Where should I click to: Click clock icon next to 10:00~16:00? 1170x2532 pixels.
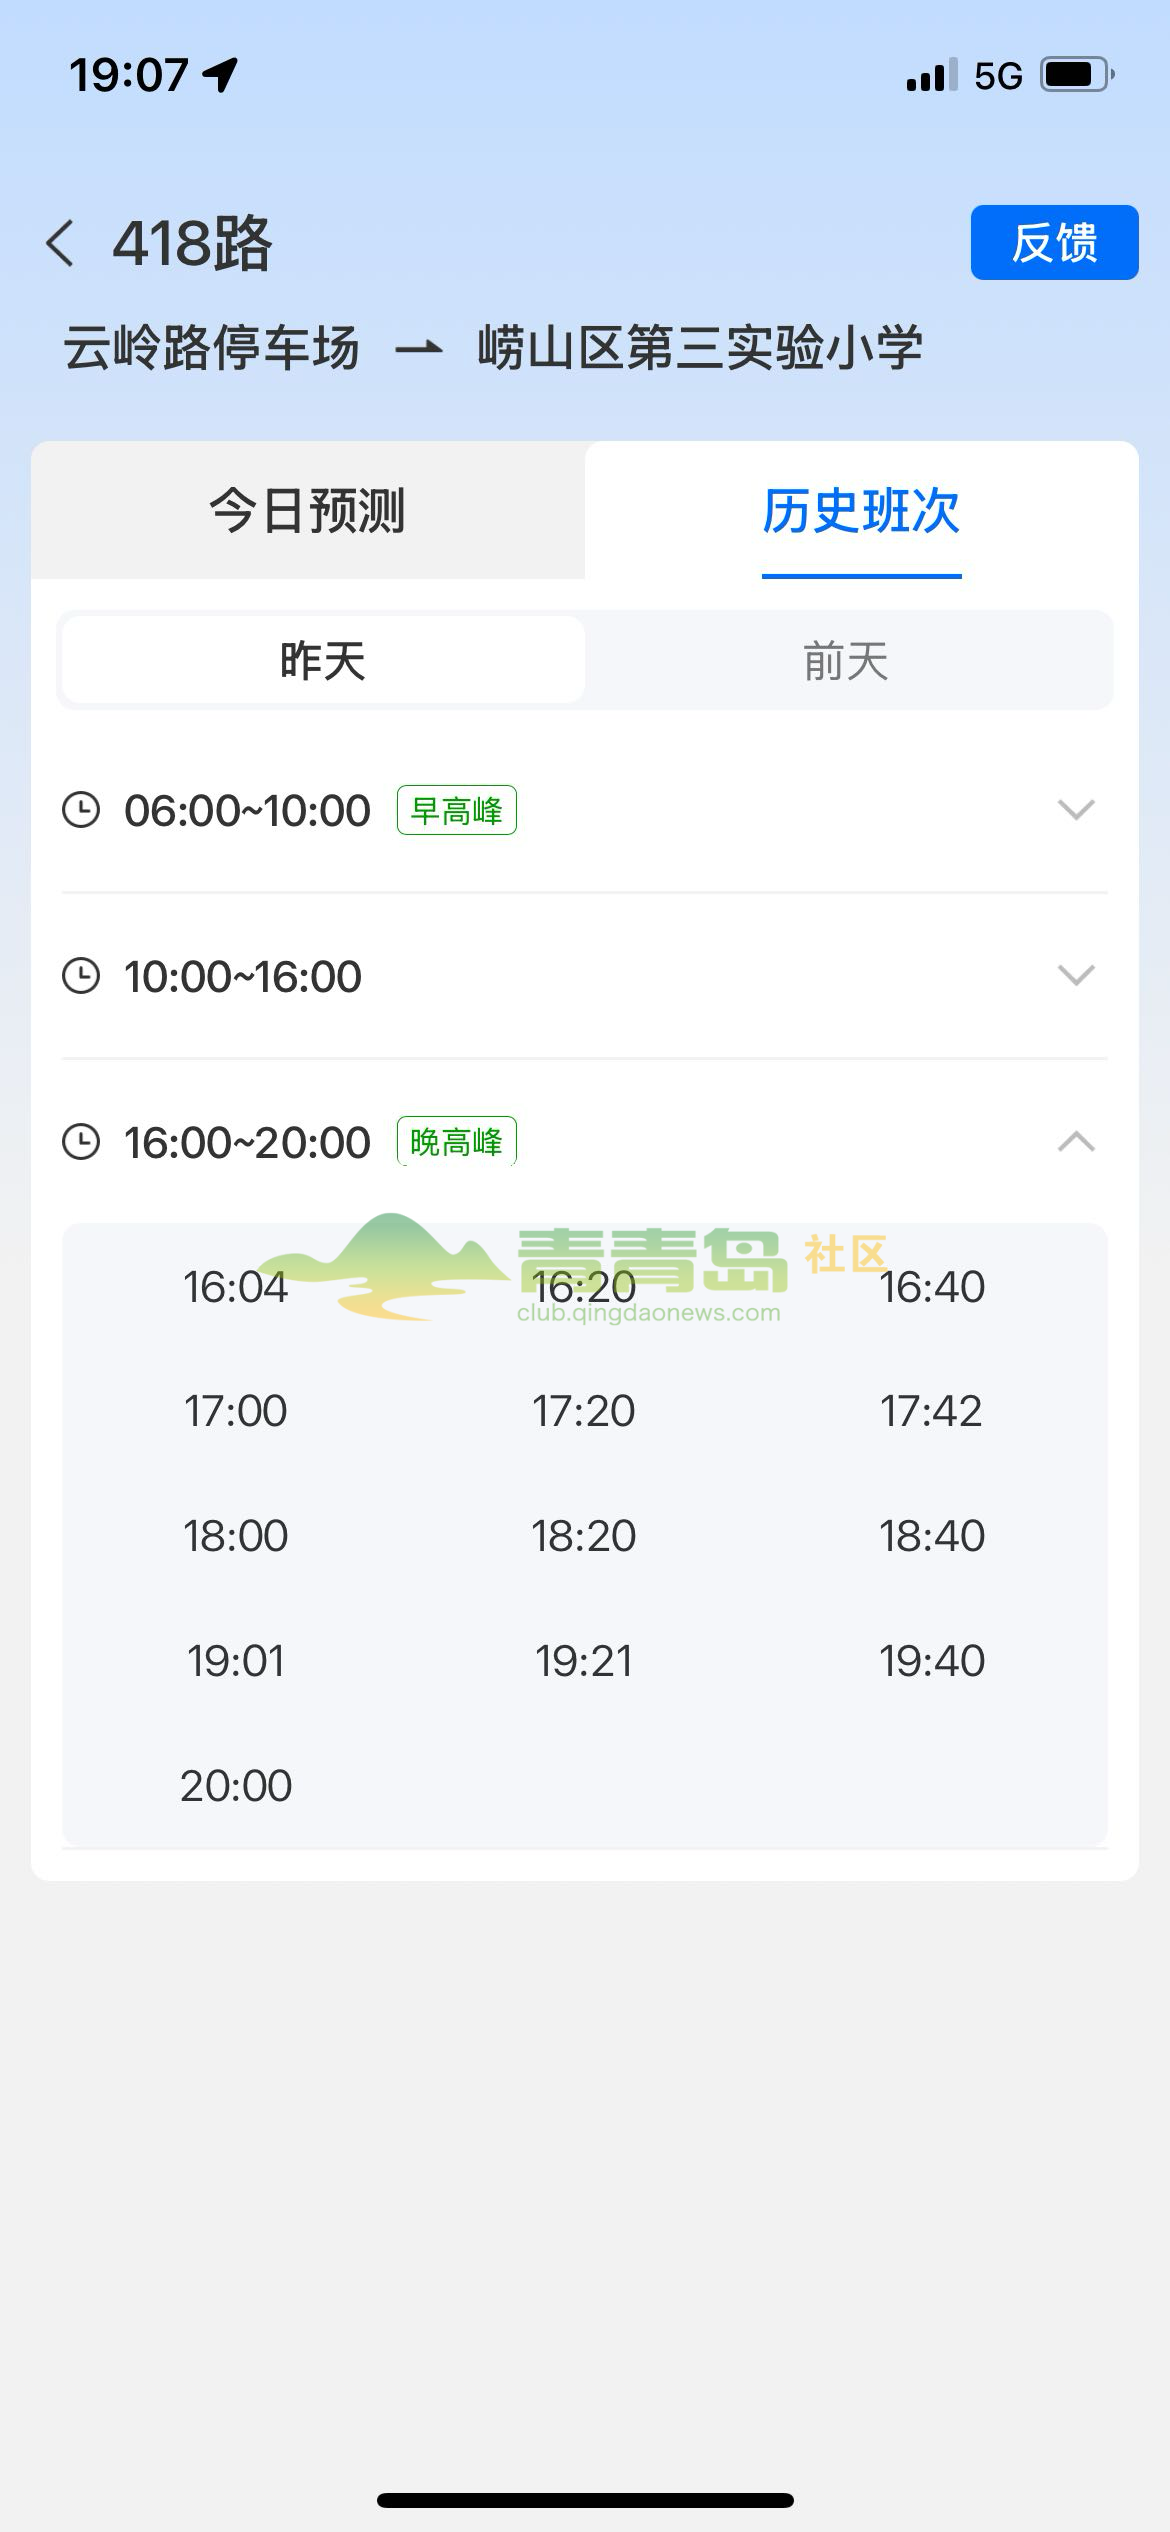(81, 976)
